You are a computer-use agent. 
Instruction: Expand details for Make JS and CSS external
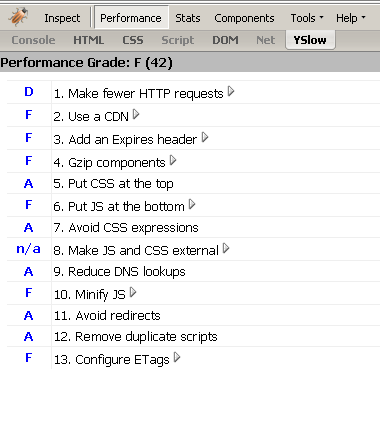pyautogui.click(x=226, y=248)
